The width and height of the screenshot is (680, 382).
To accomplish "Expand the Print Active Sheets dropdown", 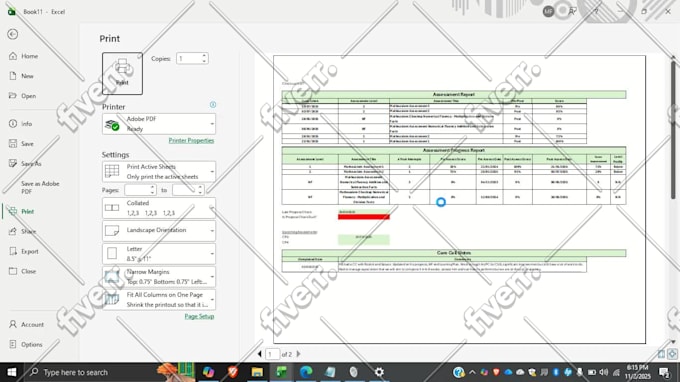I will tap(159, 172).
